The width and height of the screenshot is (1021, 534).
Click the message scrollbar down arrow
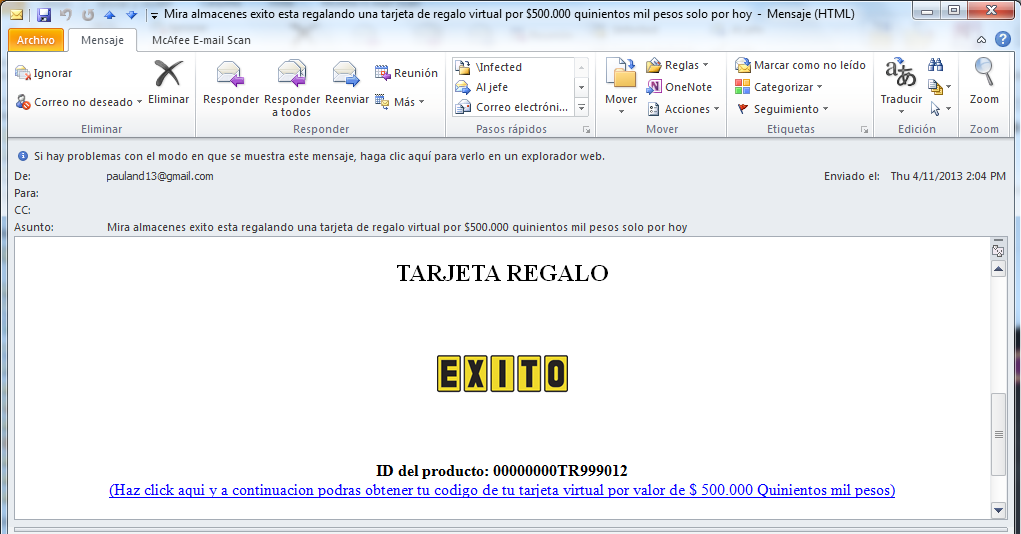coord(998,511)
